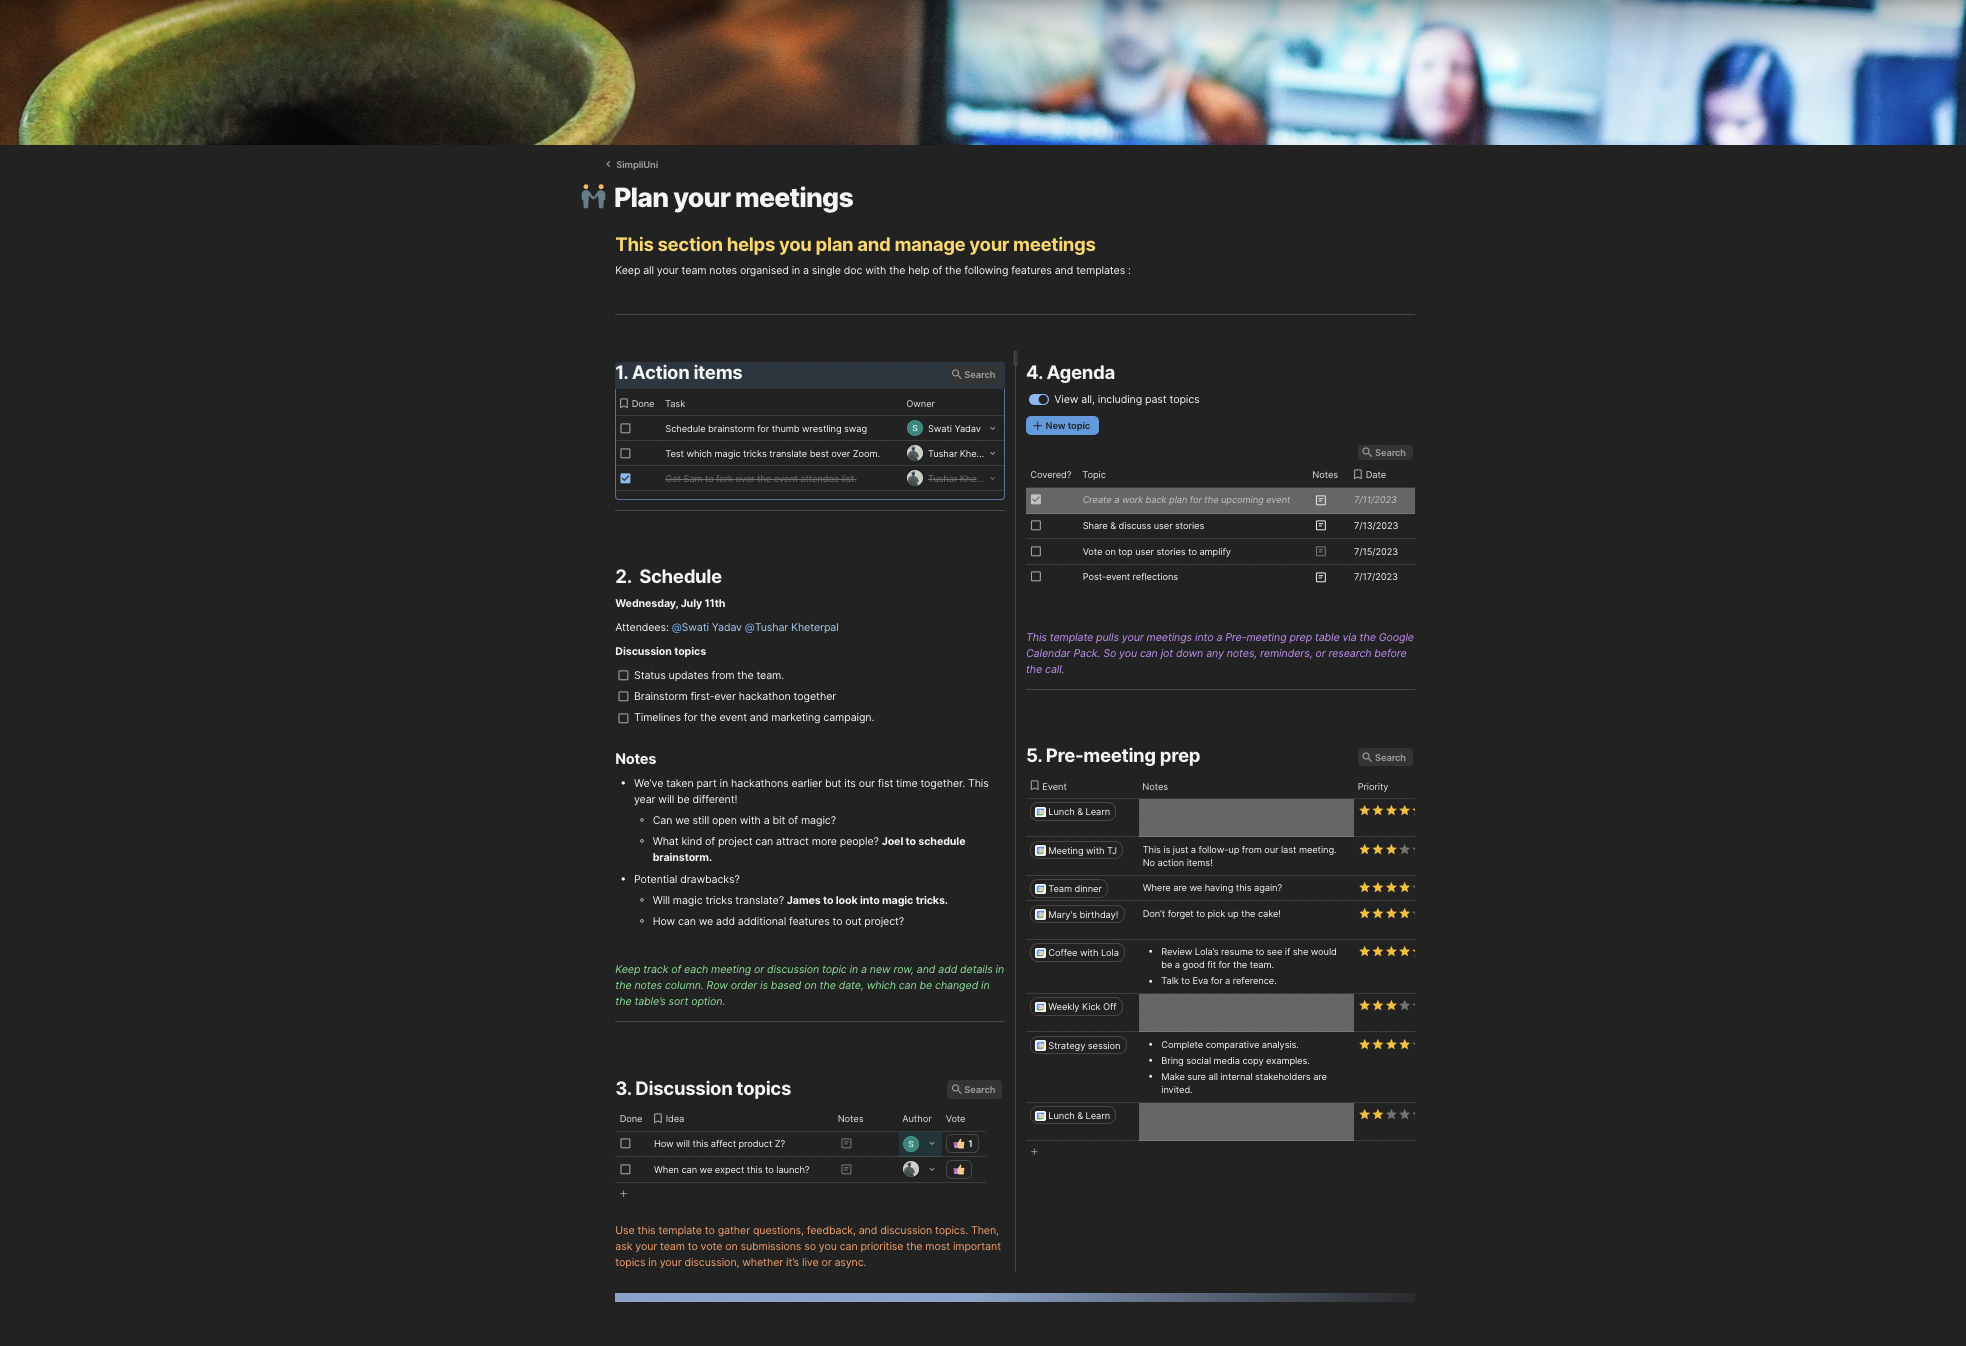Click the add row plus under Pre-meeting prep
This screenshot has height=1346, width=1966.
click(x=1034, y=1152)
